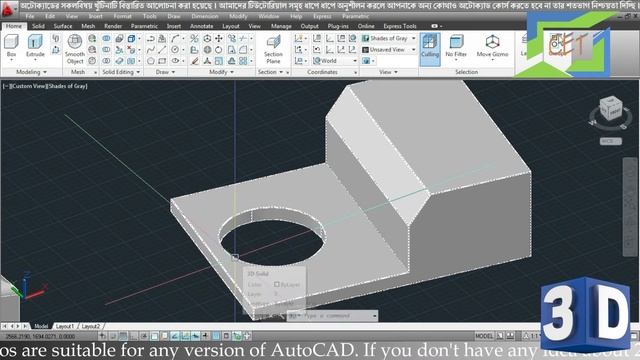Open the Unsaved View dropdown
This screenshot has width=640, height=360.
(389, 50)
